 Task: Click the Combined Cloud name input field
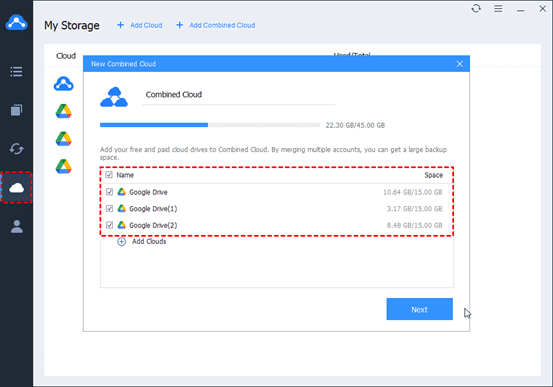coord(239,95)
